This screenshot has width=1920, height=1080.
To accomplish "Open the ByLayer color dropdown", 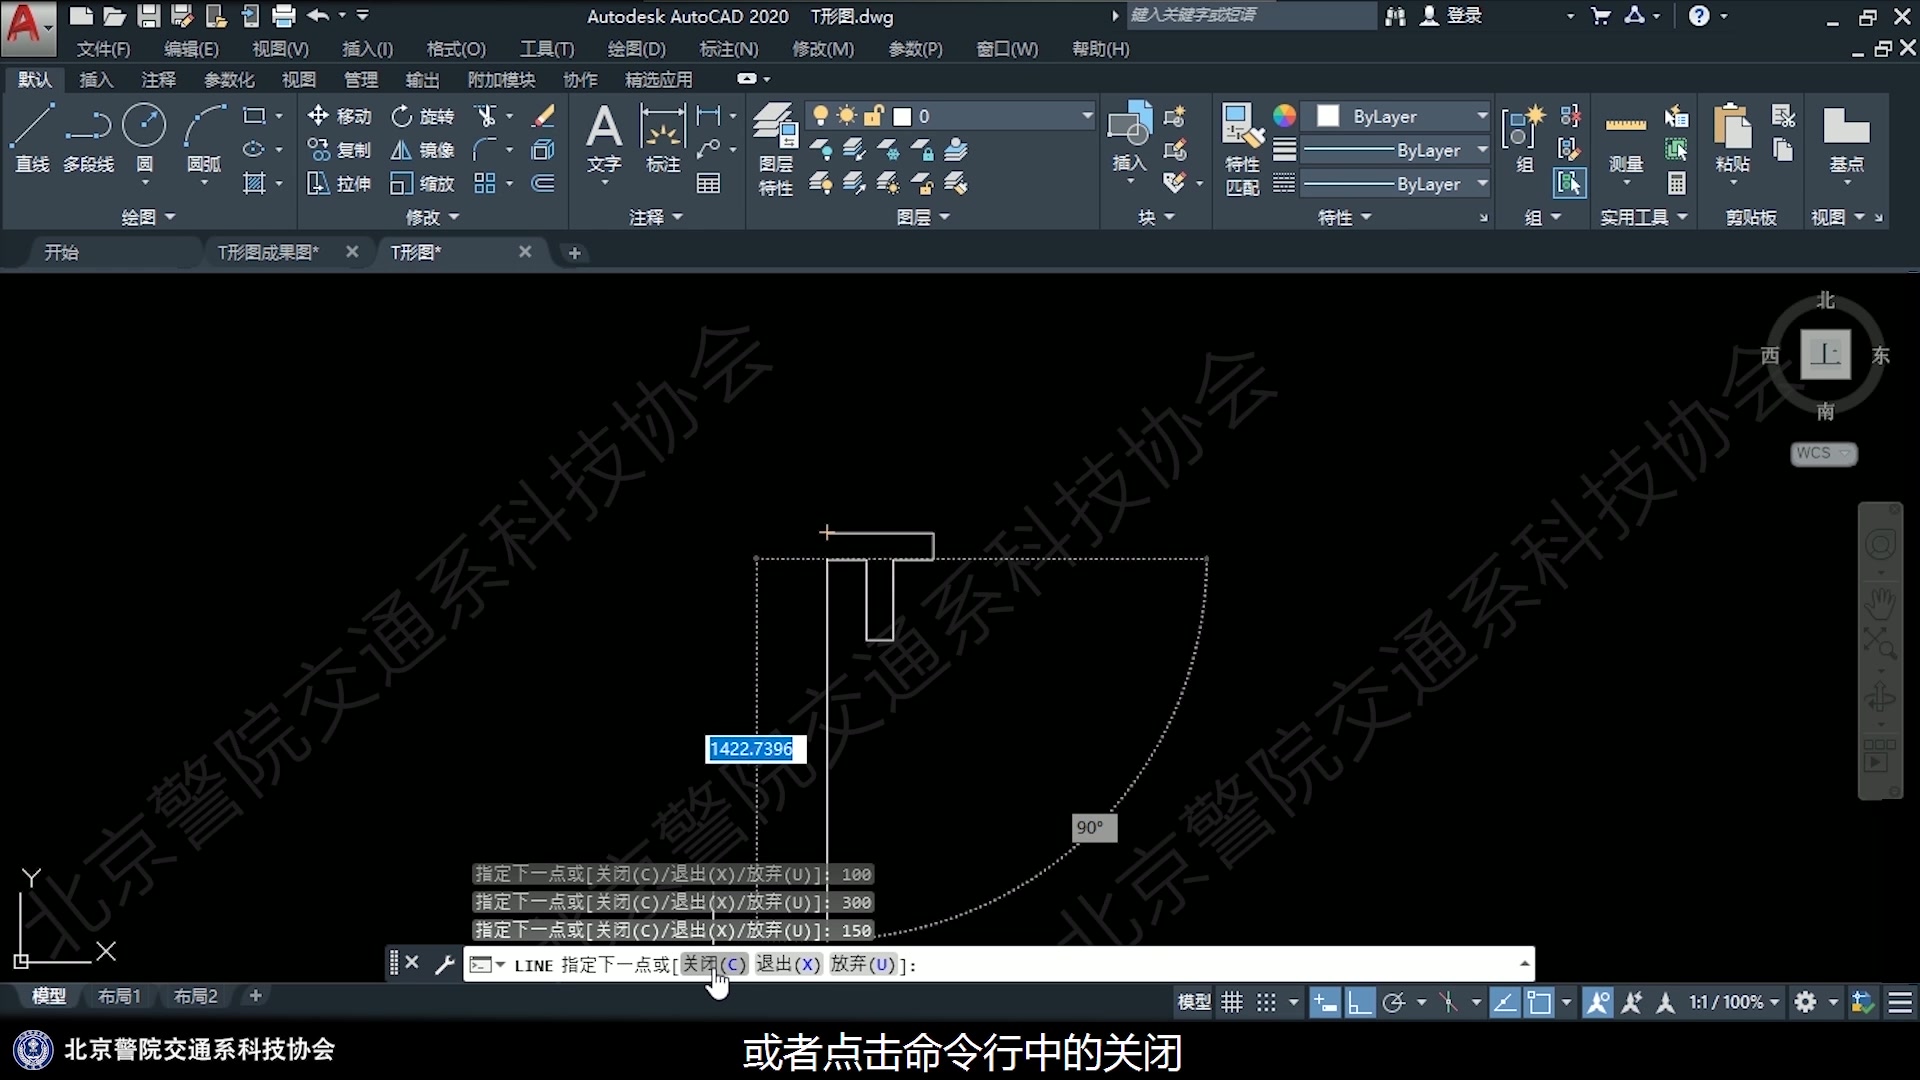I will point(1480,115).
